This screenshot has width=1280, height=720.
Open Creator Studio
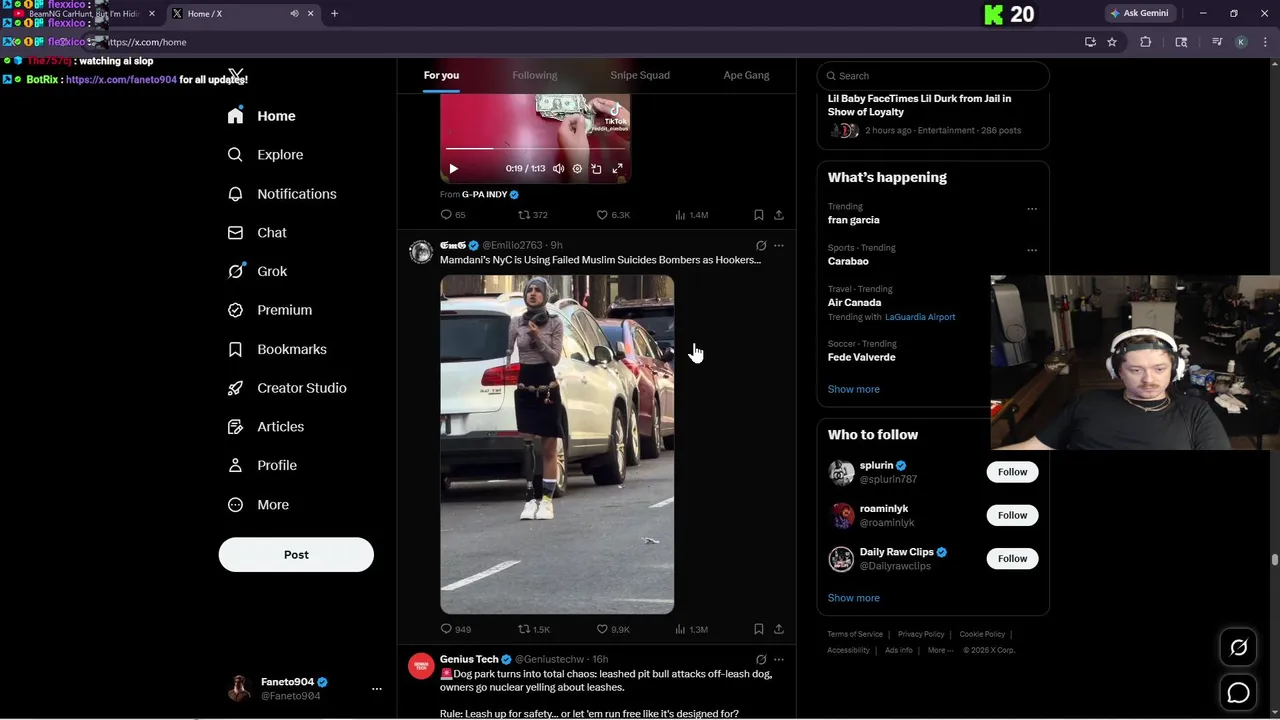(287, 388)
